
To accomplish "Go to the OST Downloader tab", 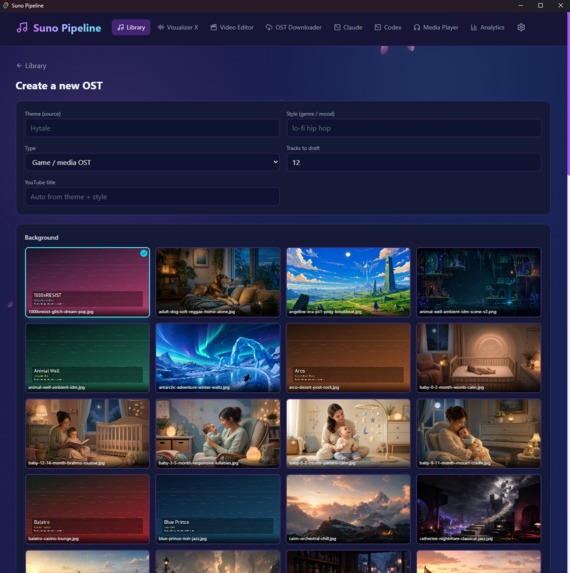I will (293, 27).
